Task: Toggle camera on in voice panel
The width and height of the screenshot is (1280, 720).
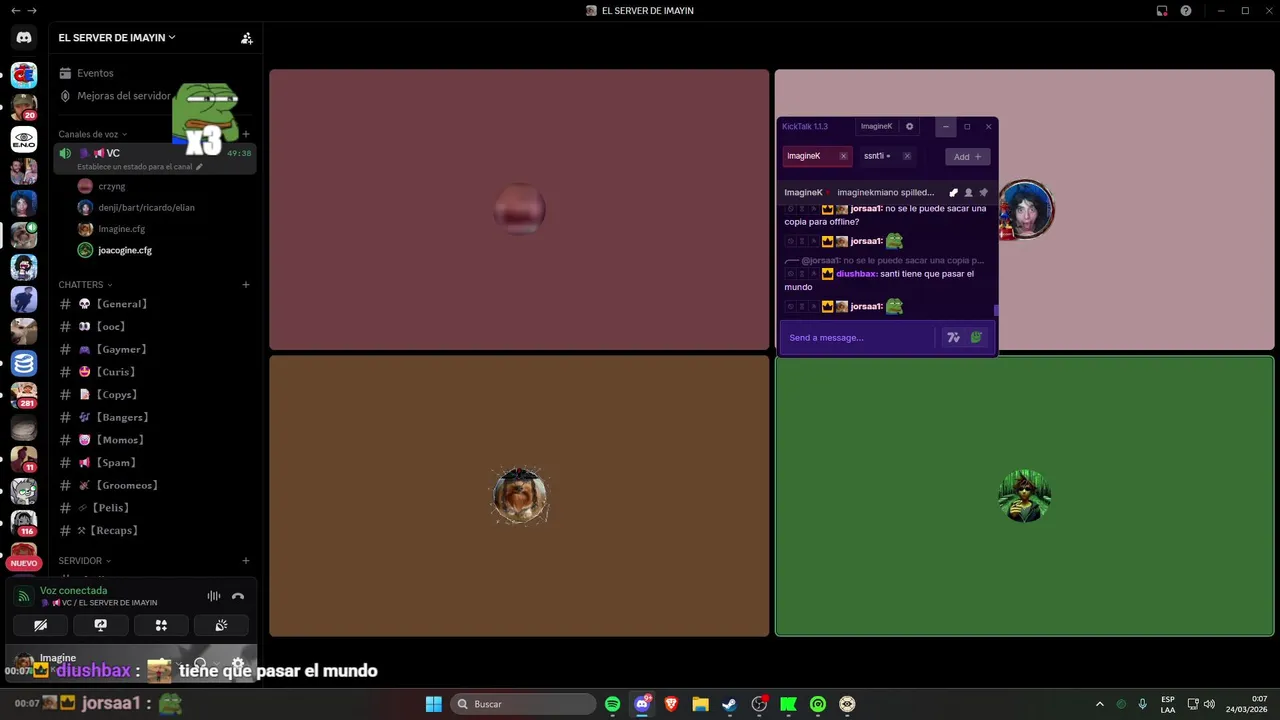Action: point(40,625)
